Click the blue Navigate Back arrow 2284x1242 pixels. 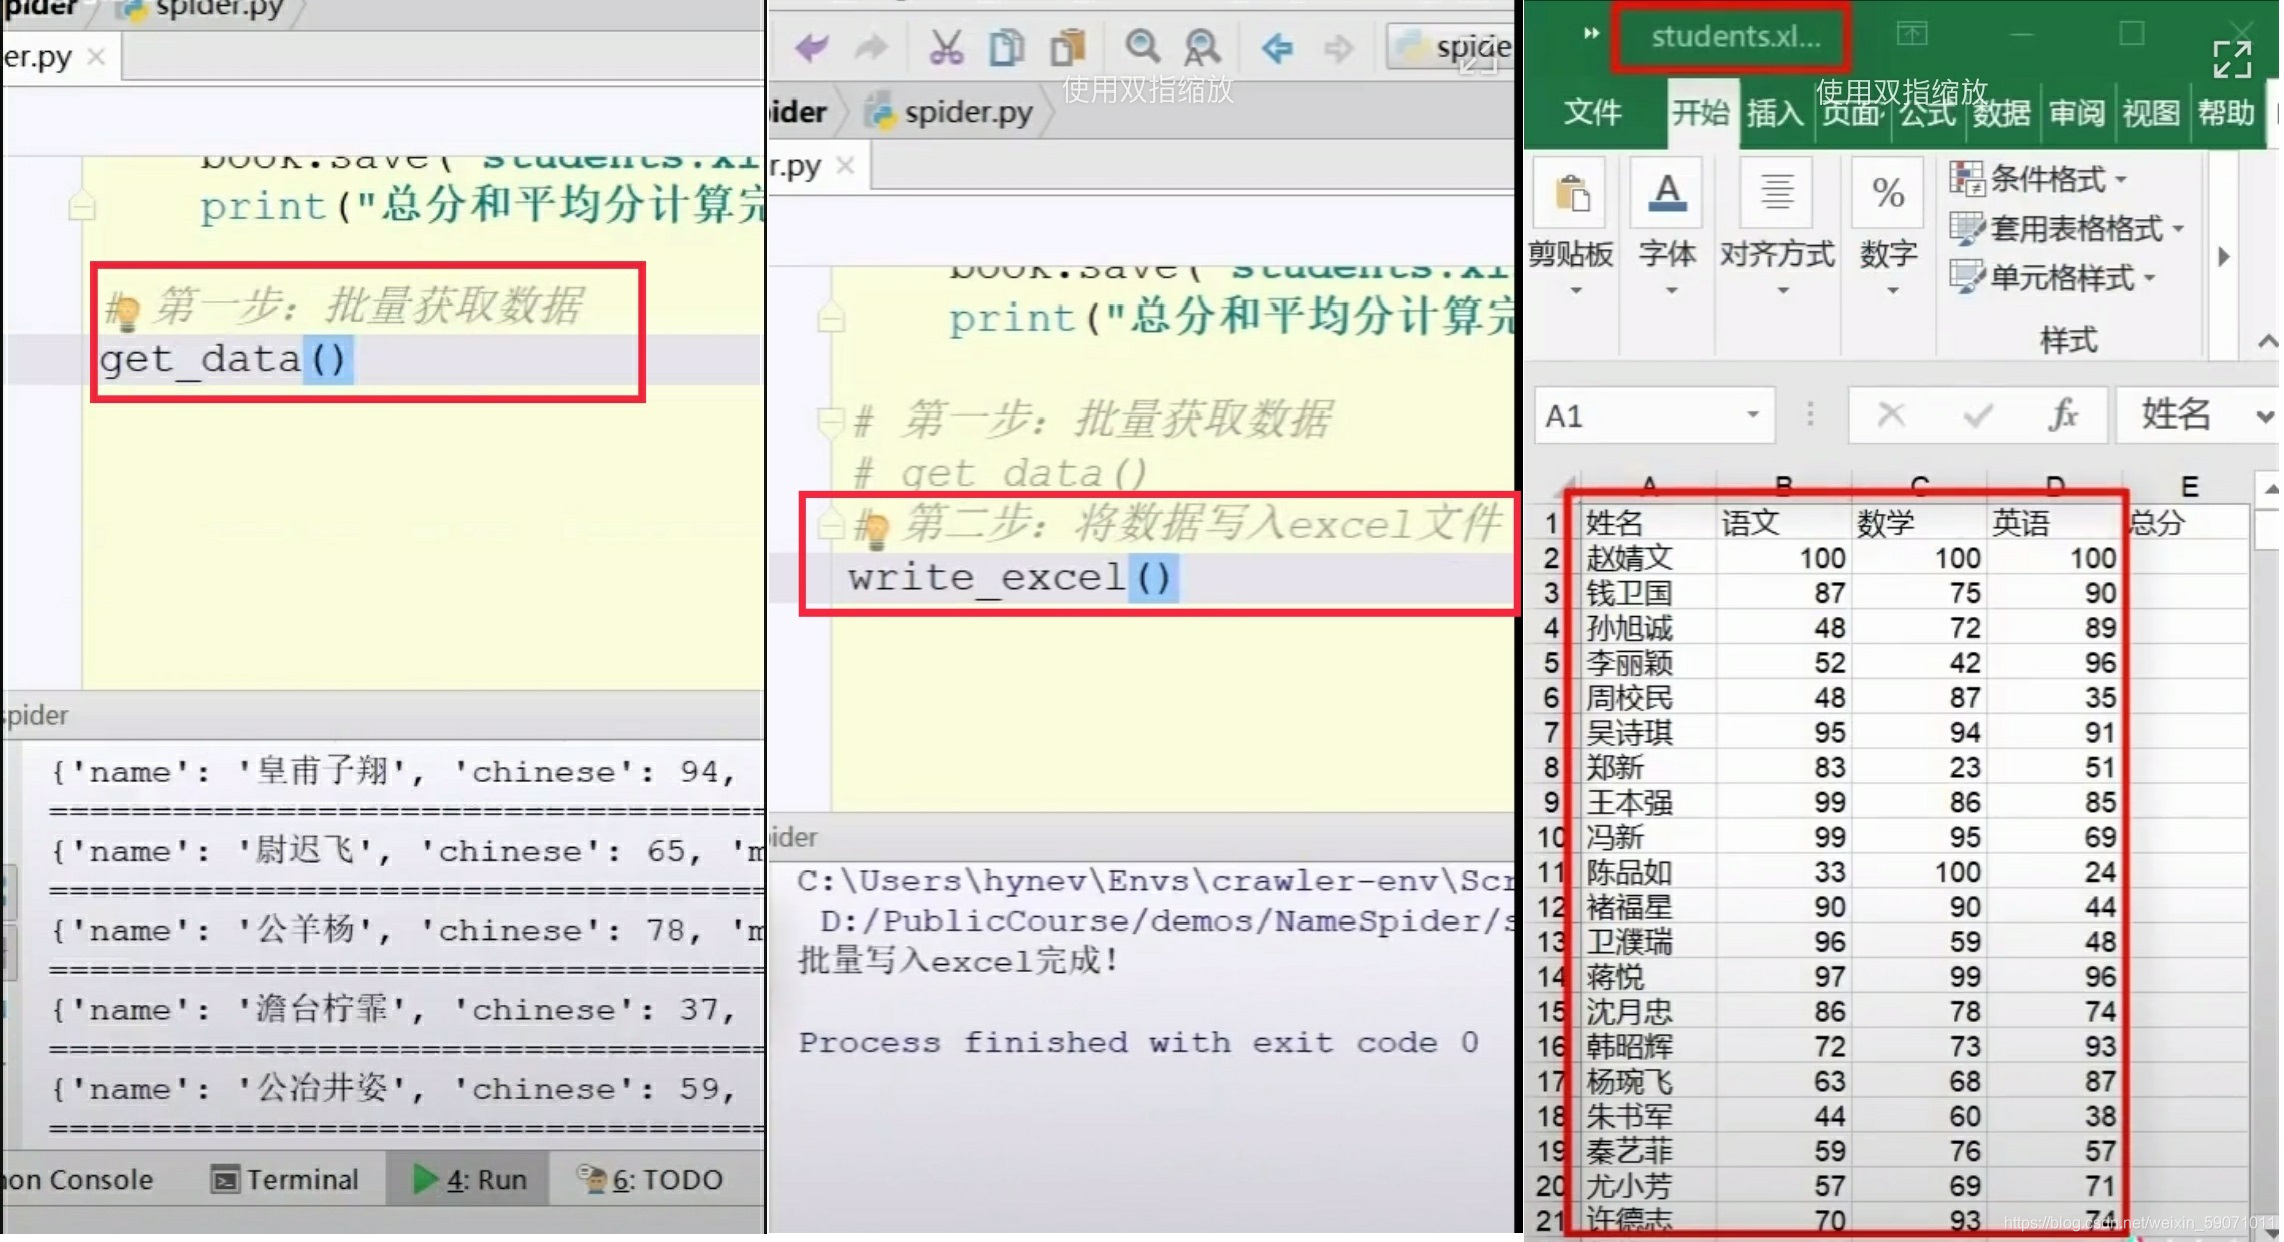coord(1277,47)
